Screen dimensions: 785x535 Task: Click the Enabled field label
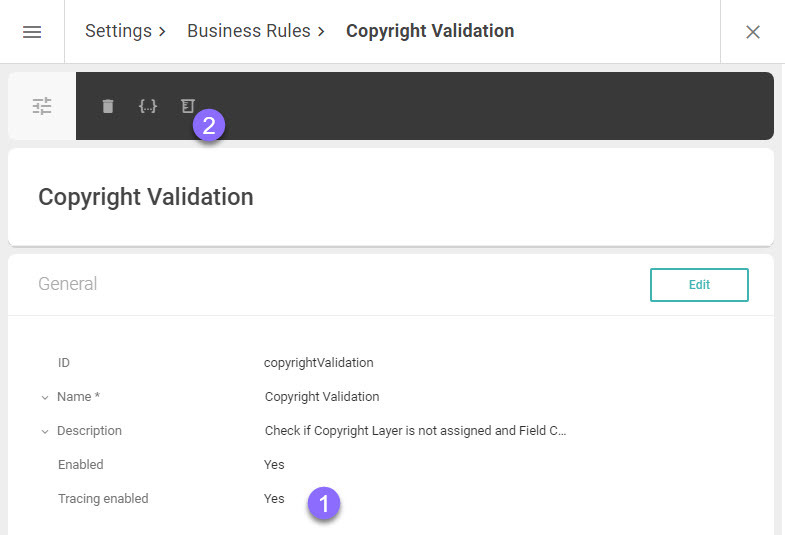pos(81,464)
